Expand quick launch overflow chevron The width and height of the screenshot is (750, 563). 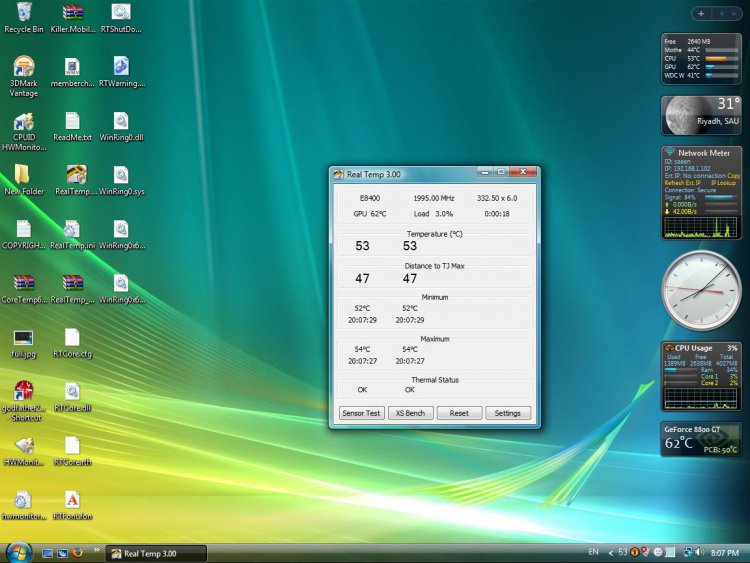(x=97, y=550)
